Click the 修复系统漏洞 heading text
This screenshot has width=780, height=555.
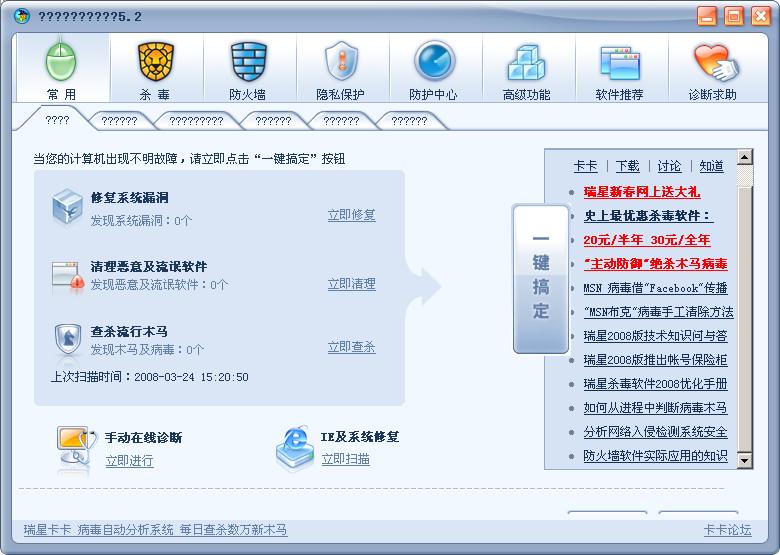tap(129, 197)
